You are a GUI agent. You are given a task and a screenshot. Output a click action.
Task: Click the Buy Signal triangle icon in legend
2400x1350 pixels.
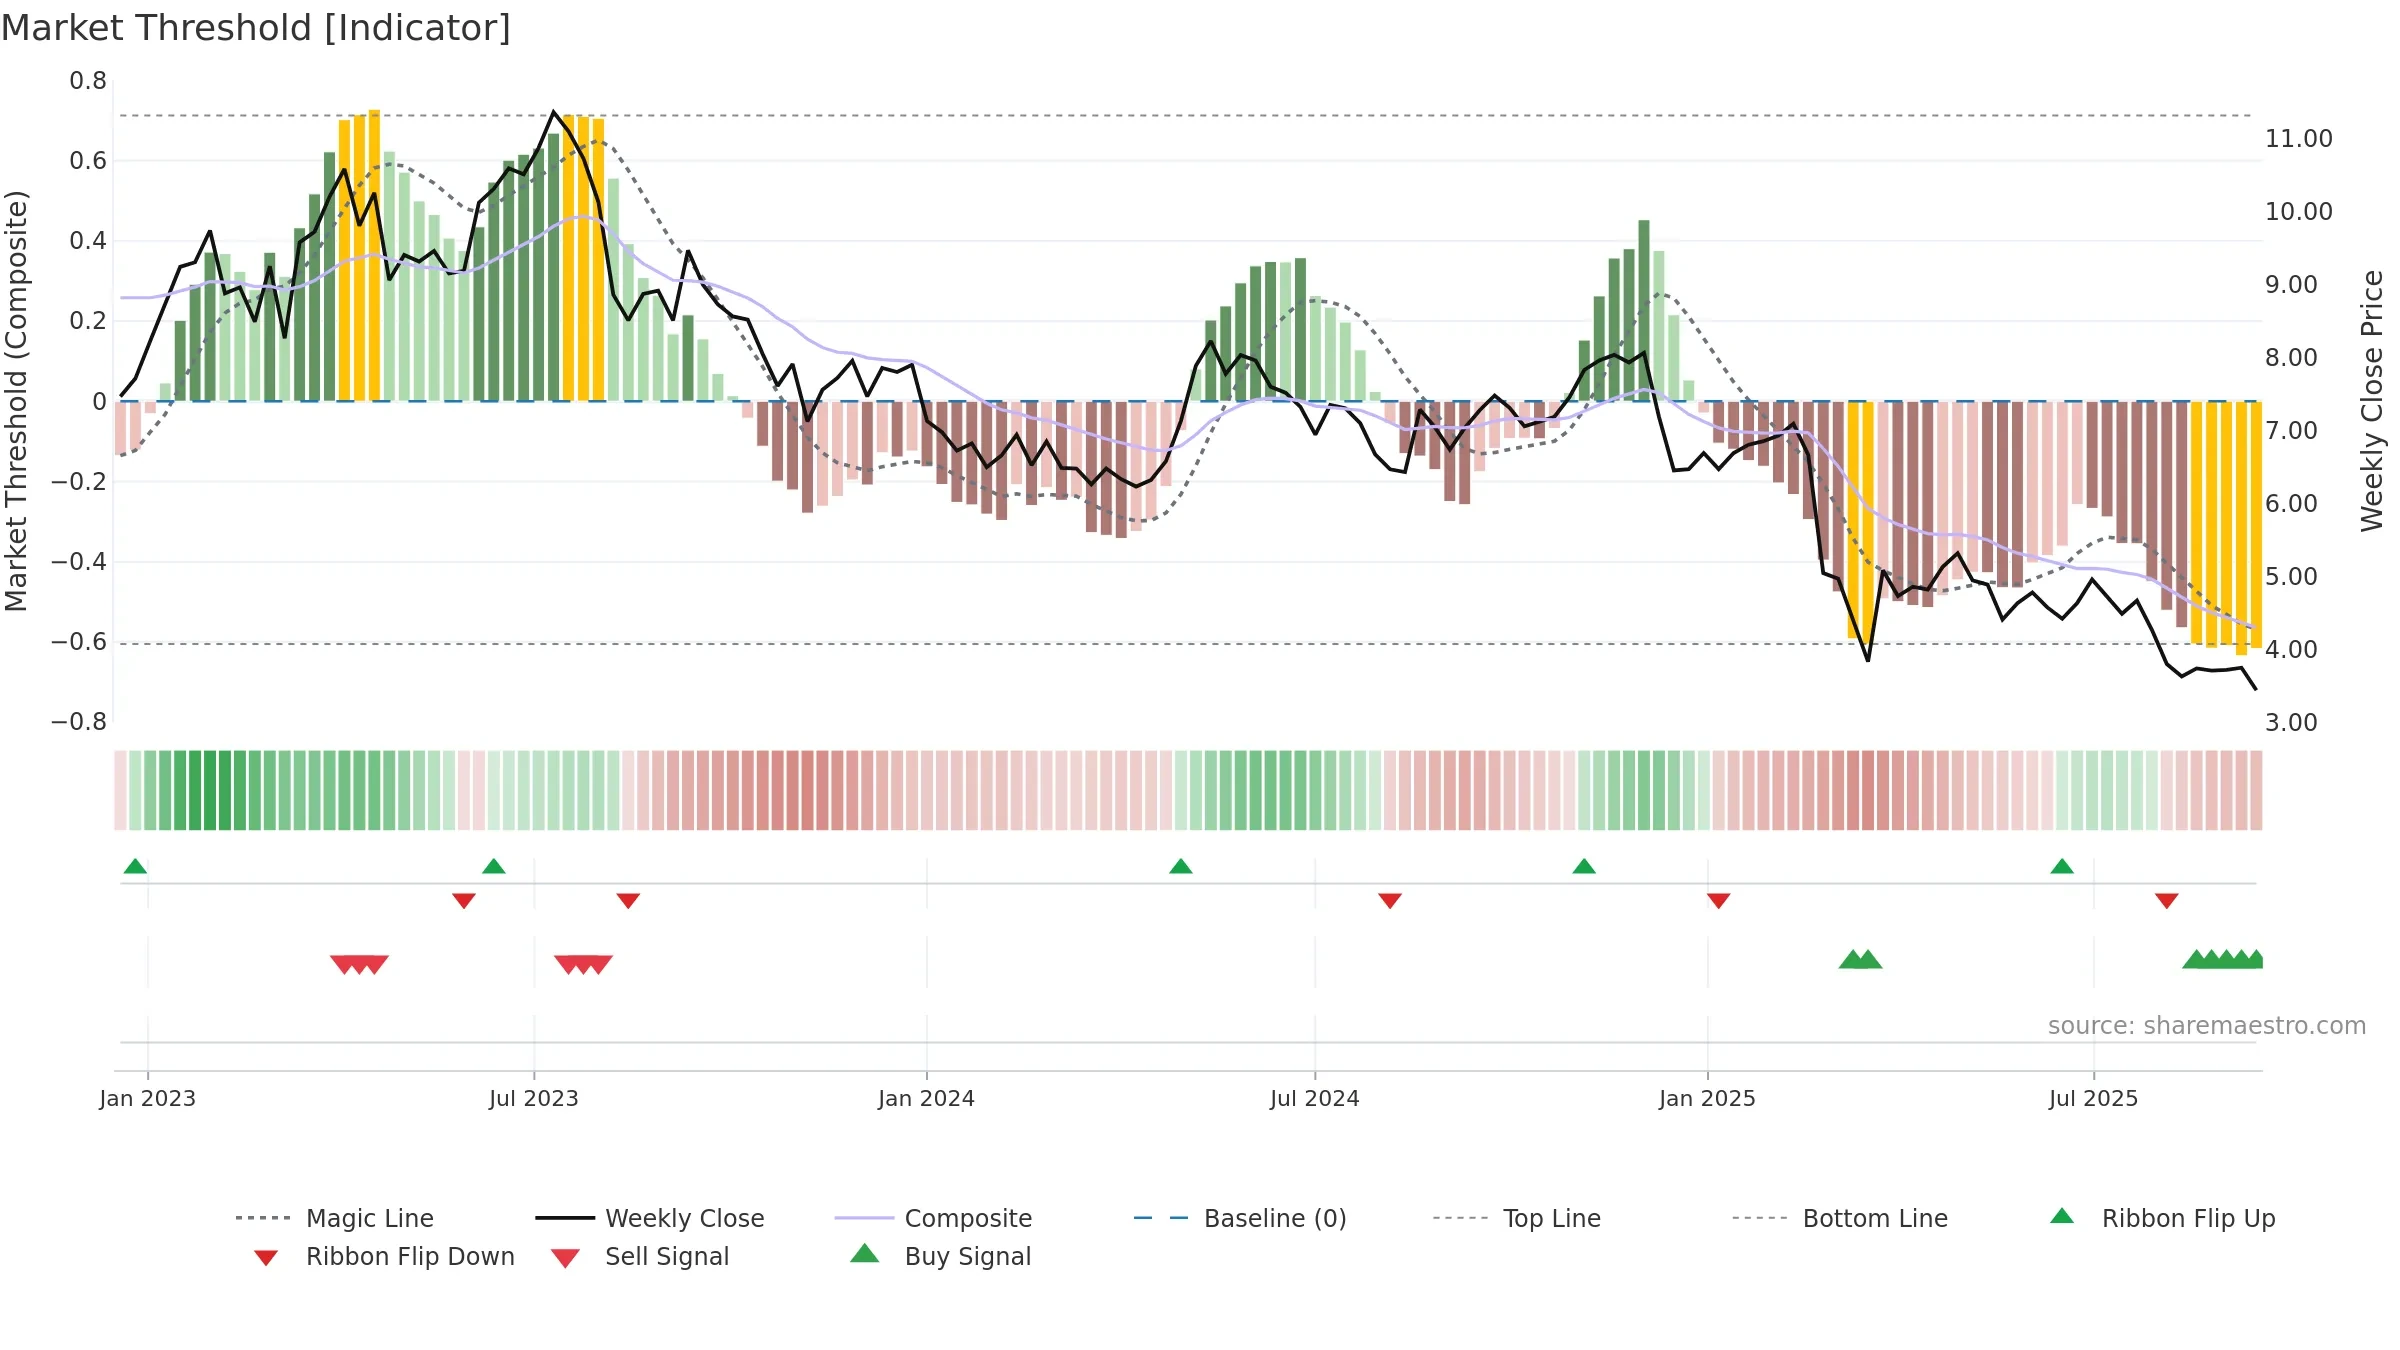point(865,1253)
